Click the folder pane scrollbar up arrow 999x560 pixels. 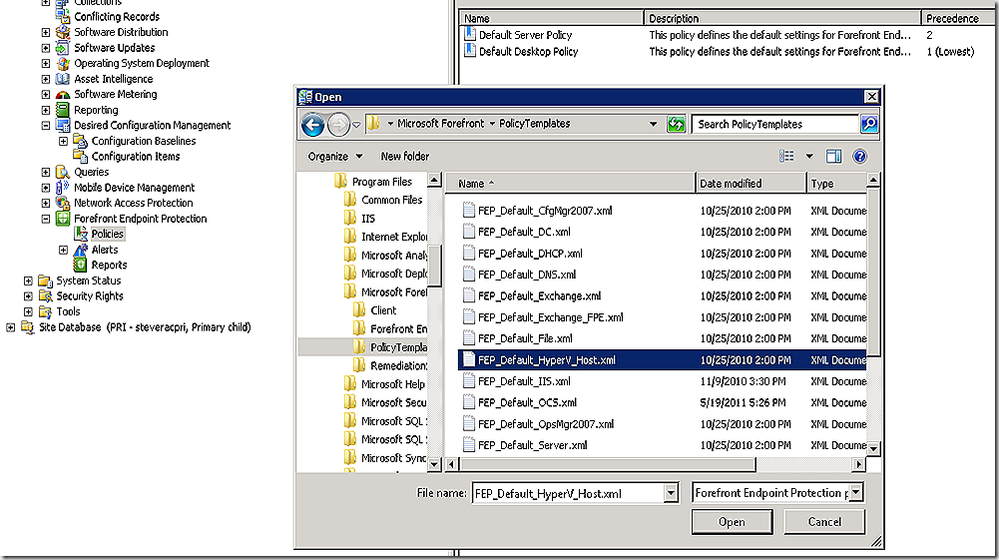434,180
